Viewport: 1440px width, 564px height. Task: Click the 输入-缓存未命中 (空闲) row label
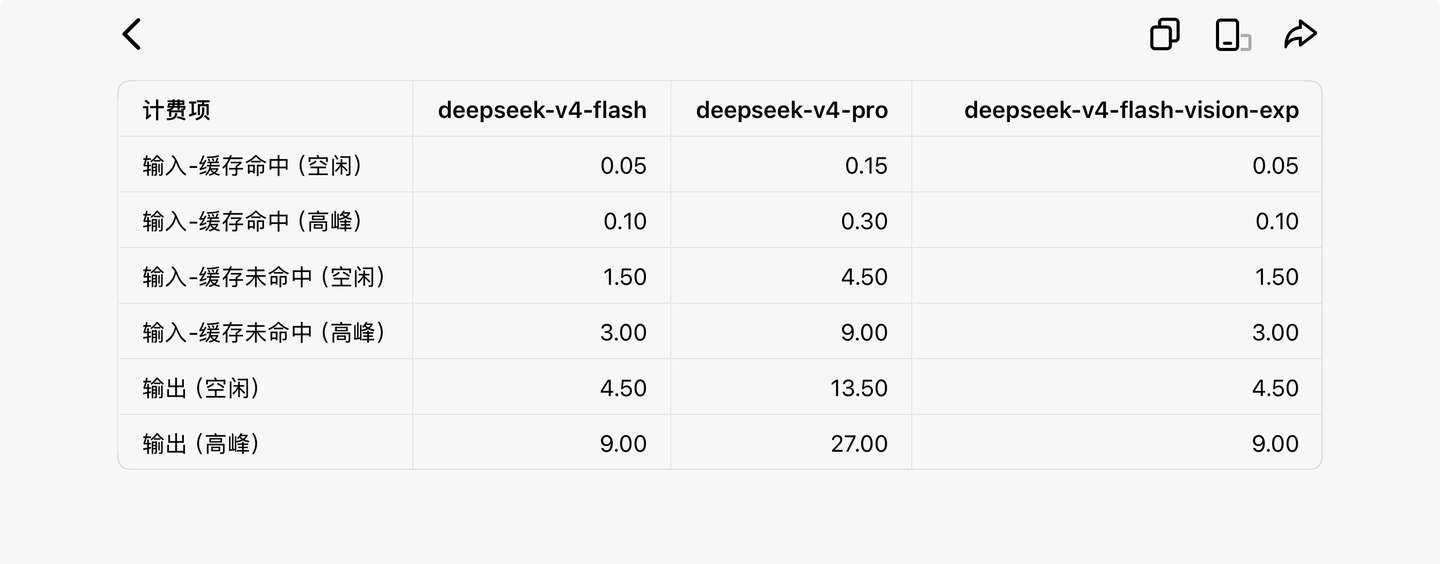tap(264, 277)
